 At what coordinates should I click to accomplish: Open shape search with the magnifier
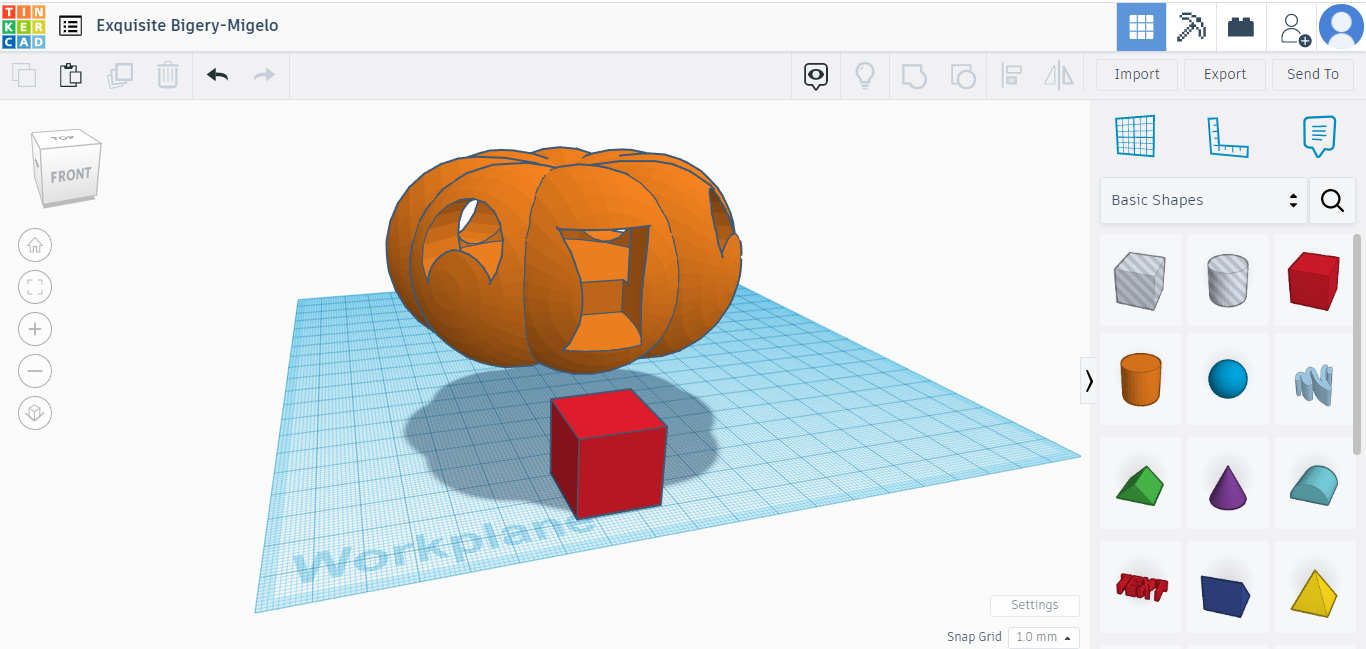pos(1332,200)
